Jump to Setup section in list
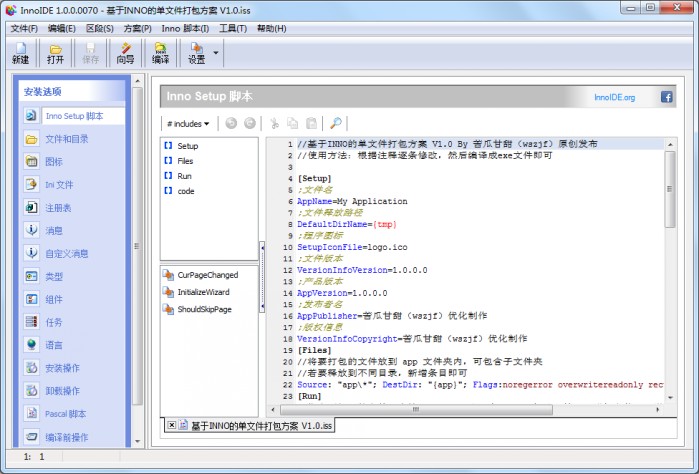The height and width of the screenshot is (474, 699). tap(181, 146)
